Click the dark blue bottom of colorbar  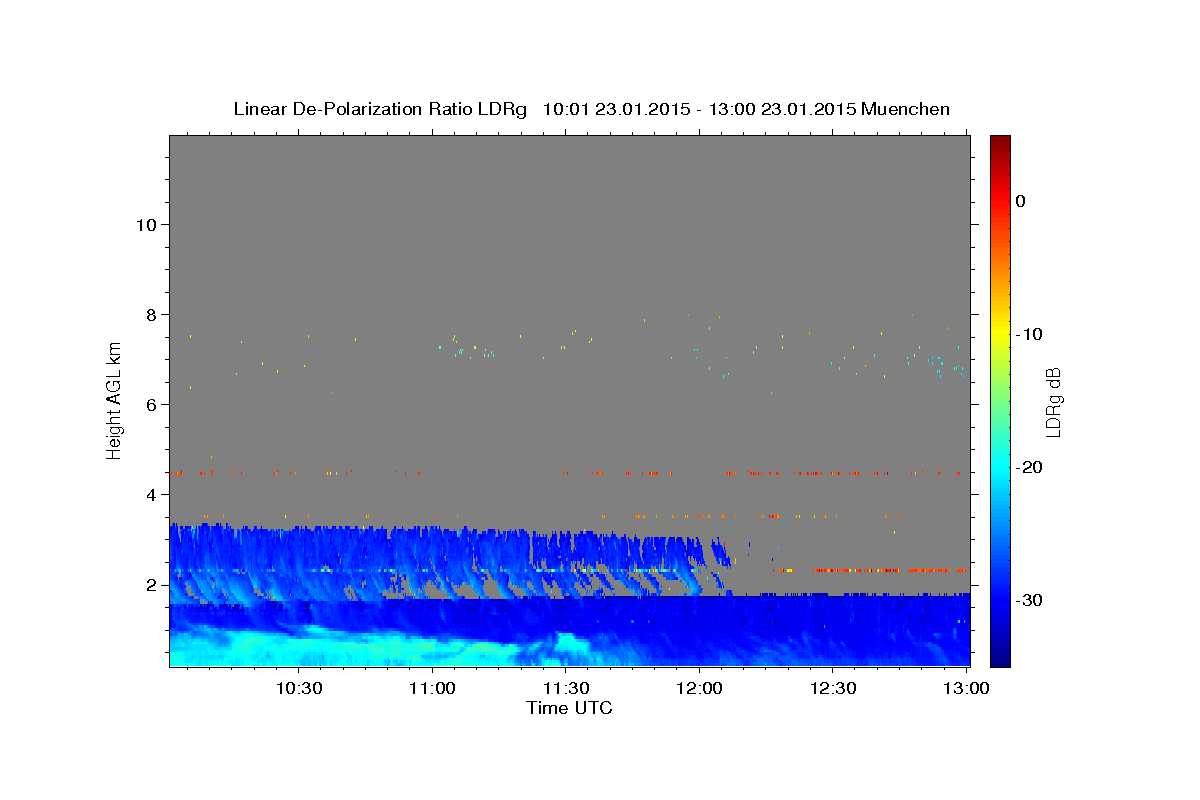click(x=1000, y=660)
